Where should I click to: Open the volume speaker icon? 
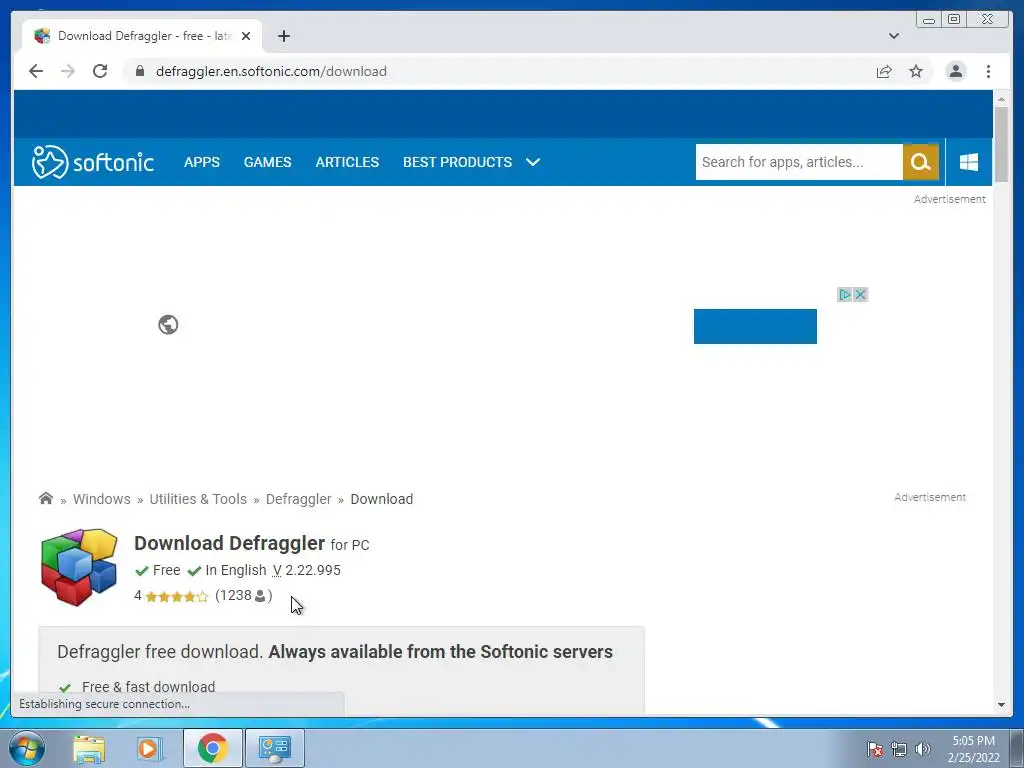coord(922,749)
